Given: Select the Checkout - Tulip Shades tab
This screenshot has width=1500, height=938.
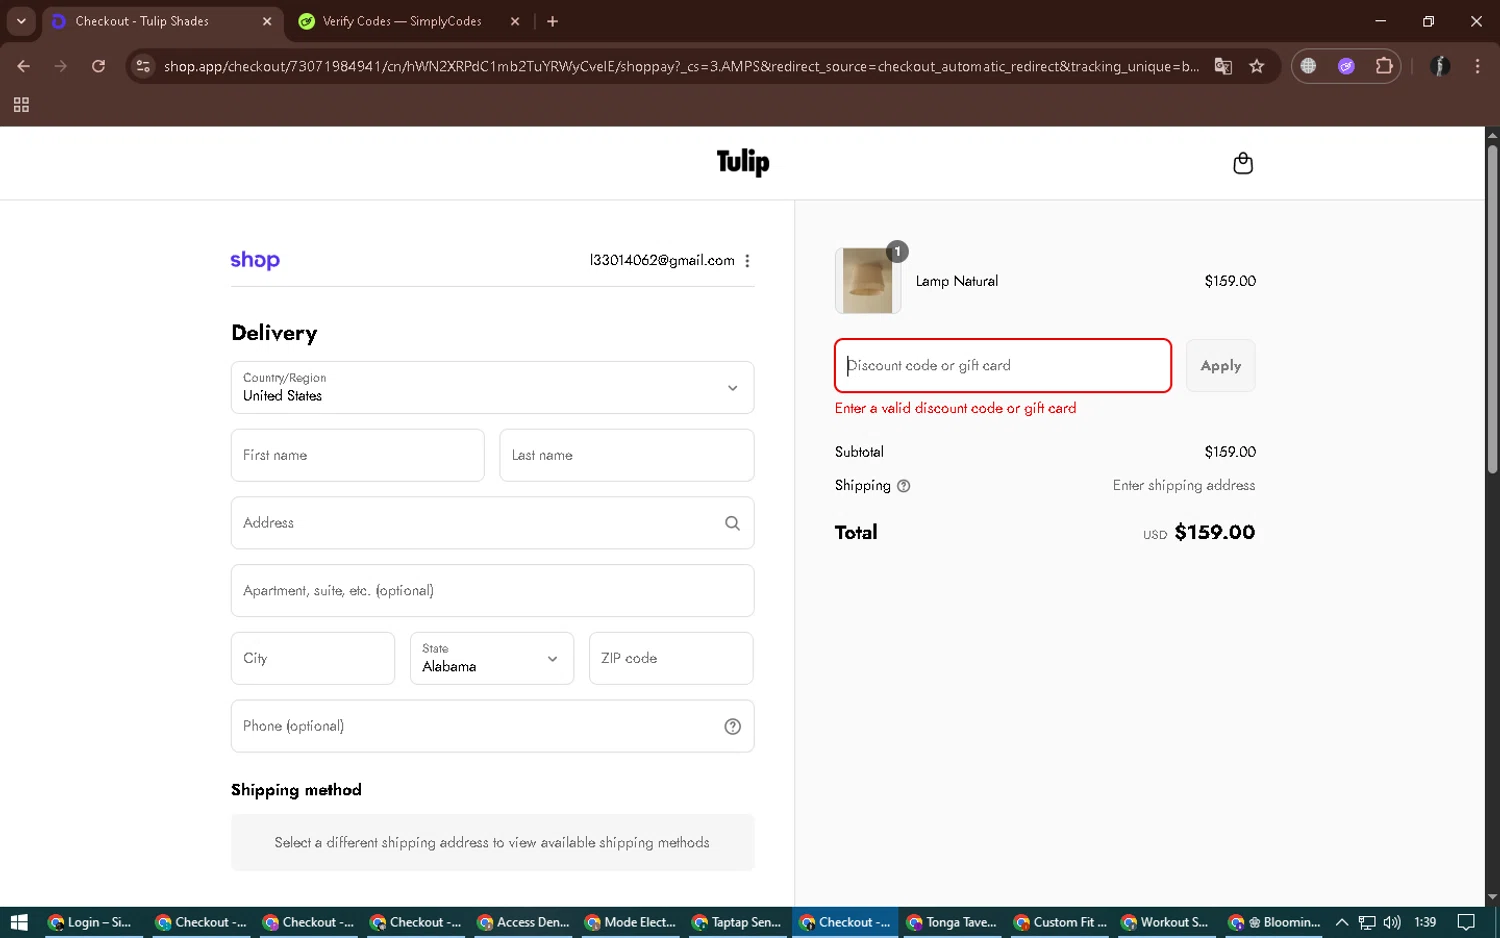Looking at the screenshot, I should pyautogui.click(x=142, y=21).
